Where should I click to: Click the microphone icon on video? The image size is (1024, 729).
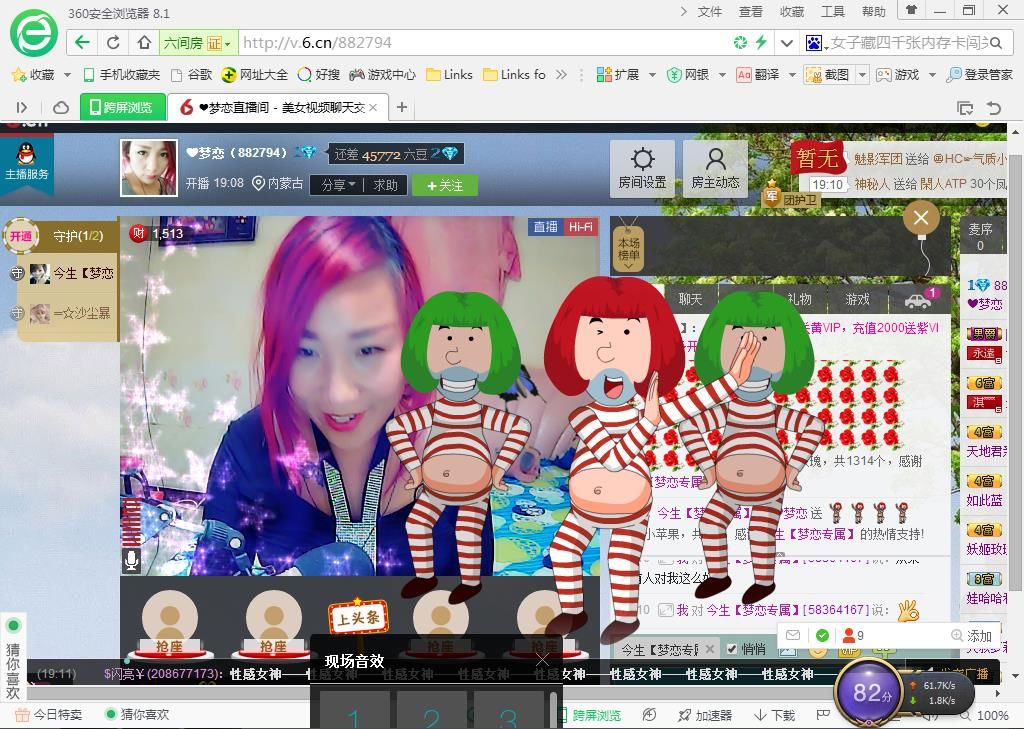131,560
